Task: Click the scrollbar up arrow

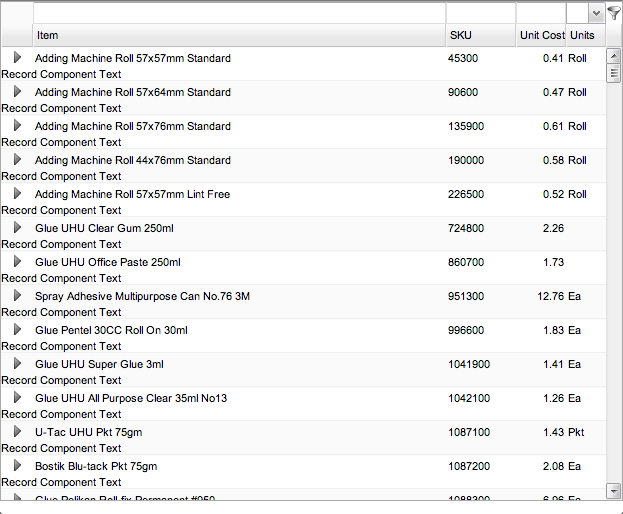Action: pos(613,55)
